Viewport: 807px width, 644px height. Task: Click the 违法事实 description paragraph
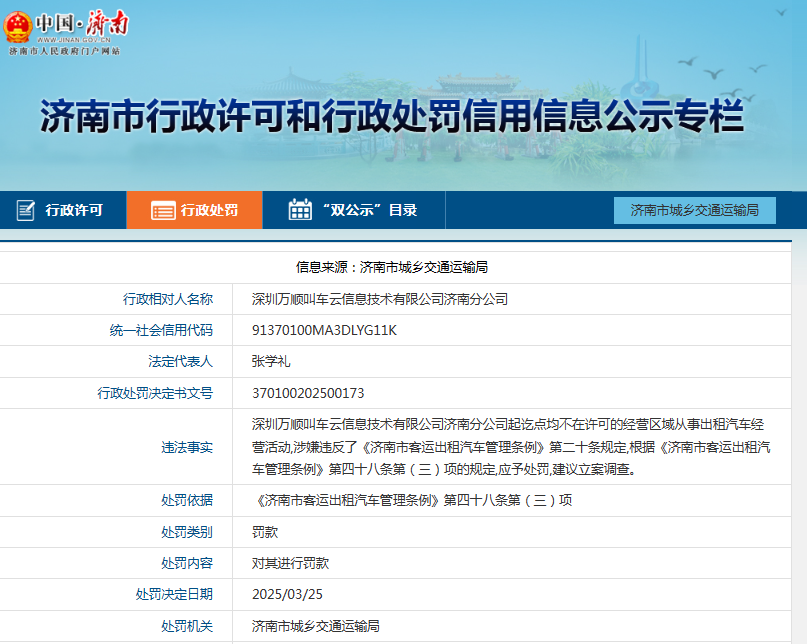pos(511,447)
